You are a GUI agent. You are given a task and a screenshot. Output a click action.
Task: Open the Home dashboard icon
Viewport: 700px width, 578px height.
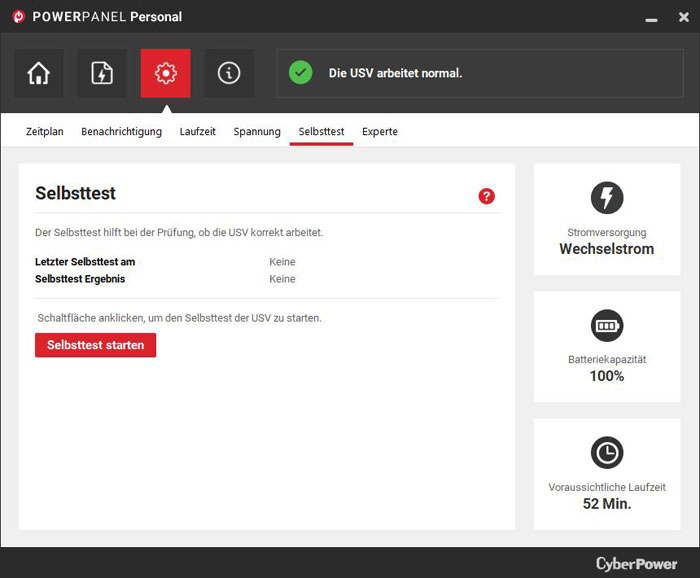pos(39,73)
